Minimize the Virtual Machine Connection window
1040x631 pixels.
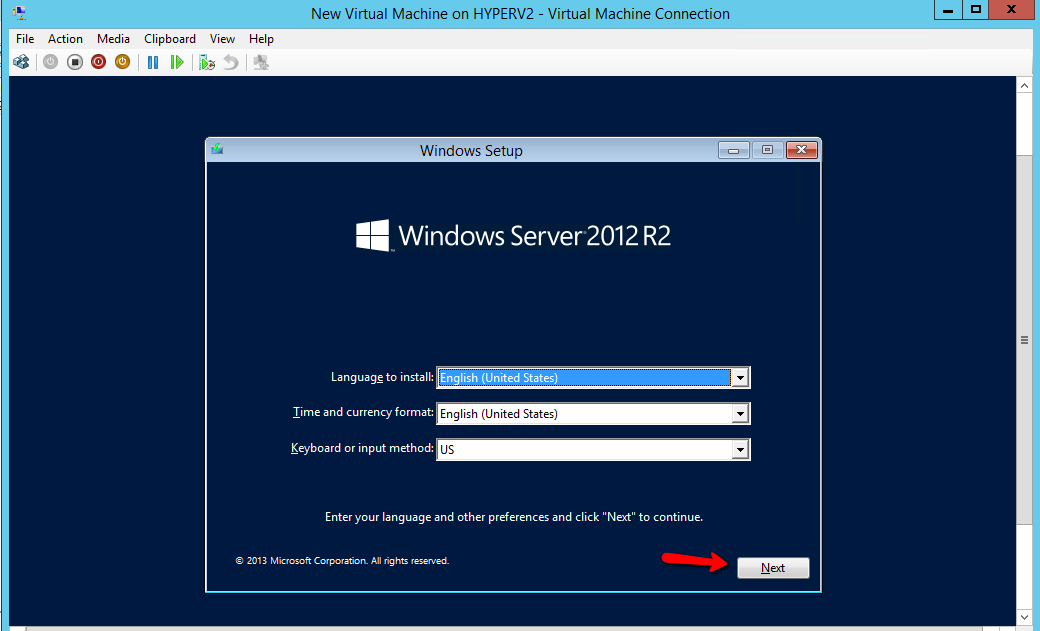[x=948, y=10]
